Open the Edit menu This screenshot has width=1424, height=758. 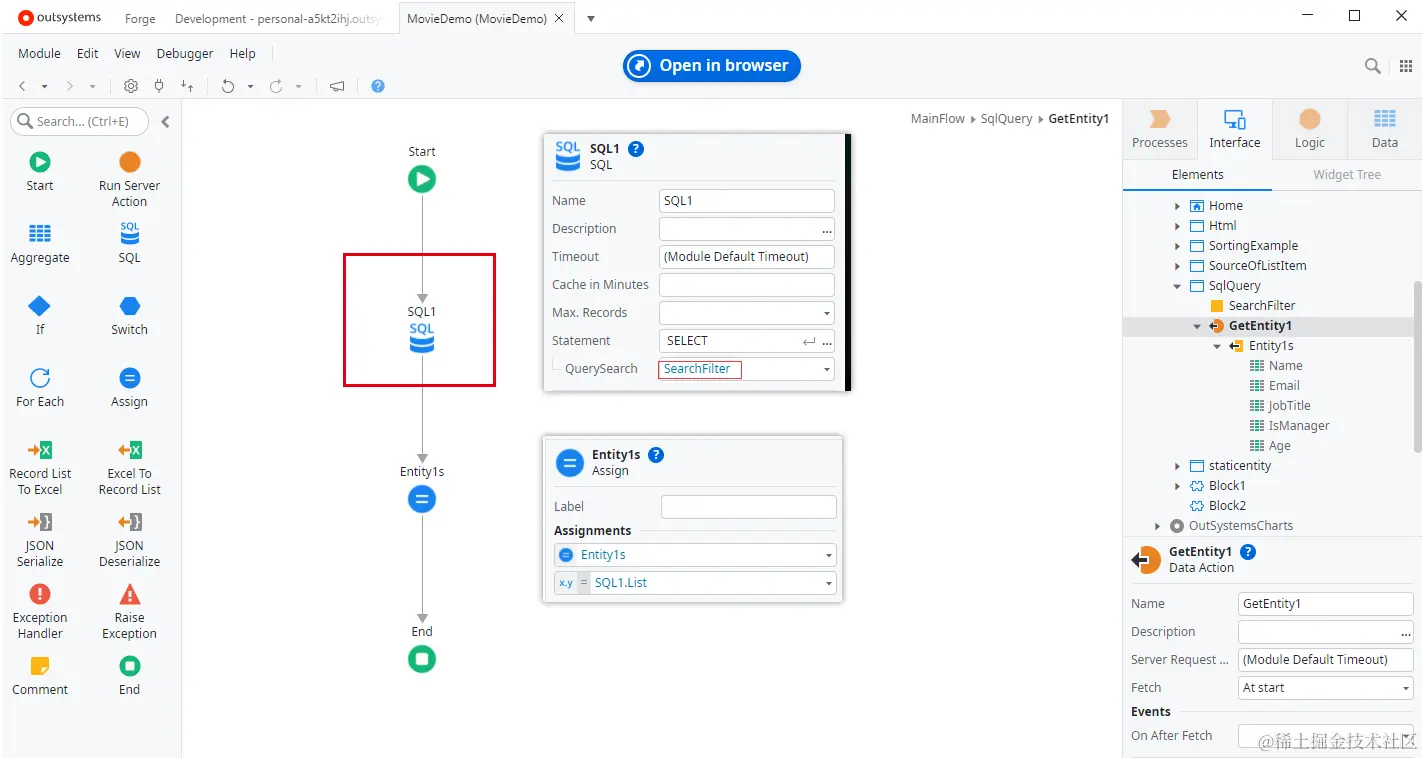point(88,54)
